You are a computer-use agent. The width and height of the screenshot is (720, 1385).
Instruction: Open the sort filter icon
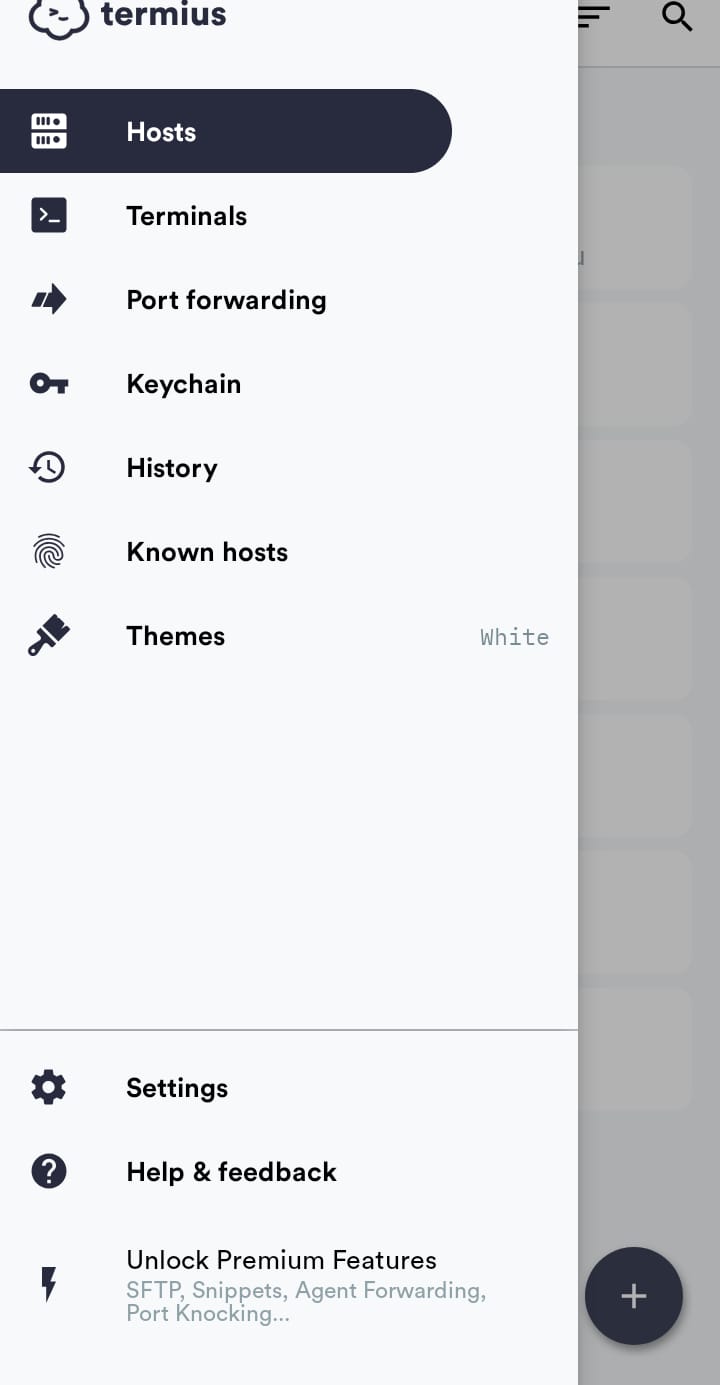[x=594, y=16]
